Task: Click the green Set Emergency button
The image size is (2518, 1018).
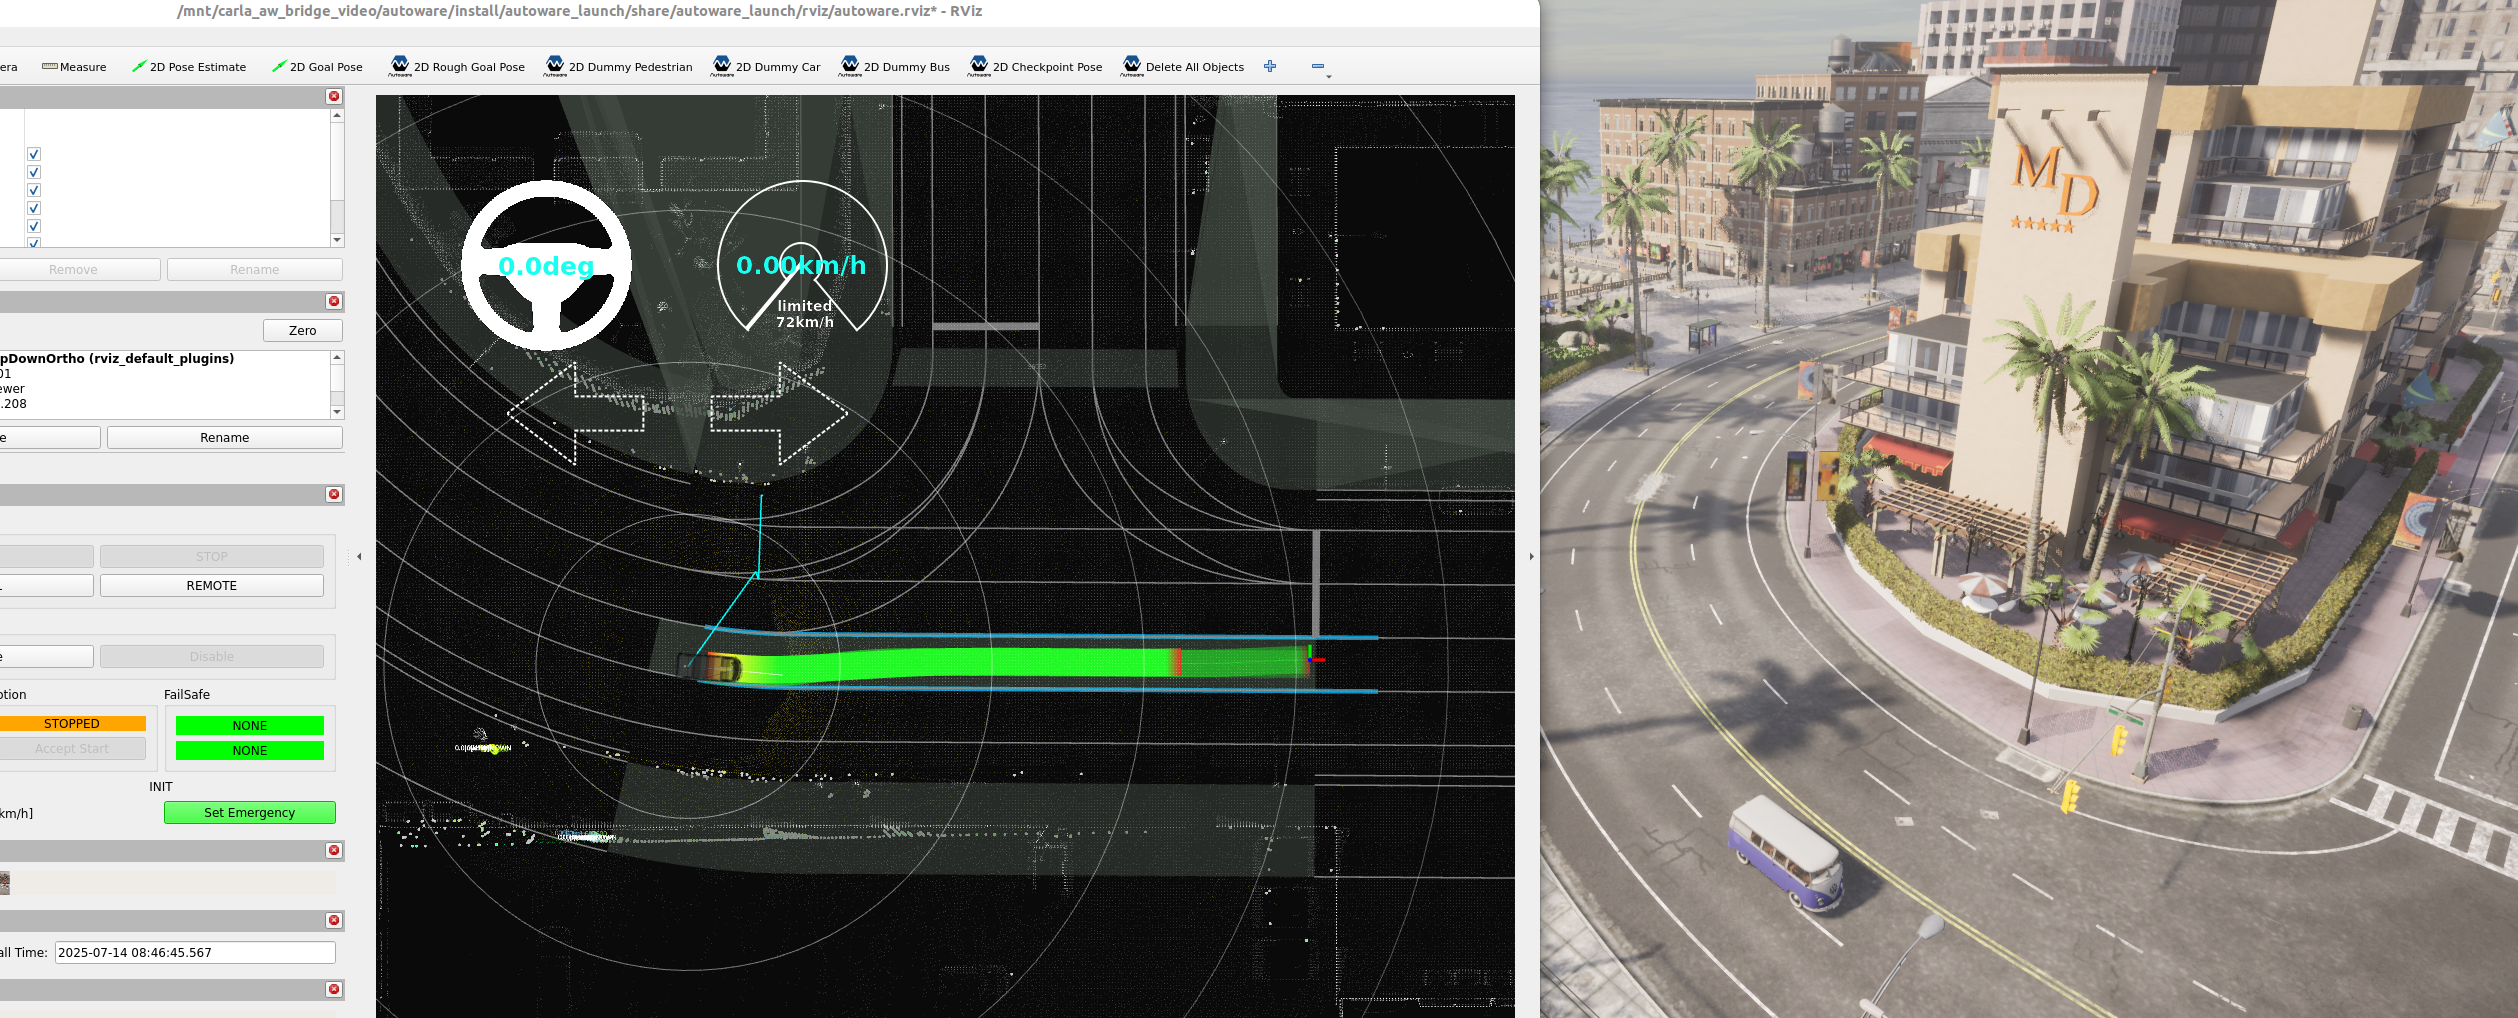Action: click(250, 813)
